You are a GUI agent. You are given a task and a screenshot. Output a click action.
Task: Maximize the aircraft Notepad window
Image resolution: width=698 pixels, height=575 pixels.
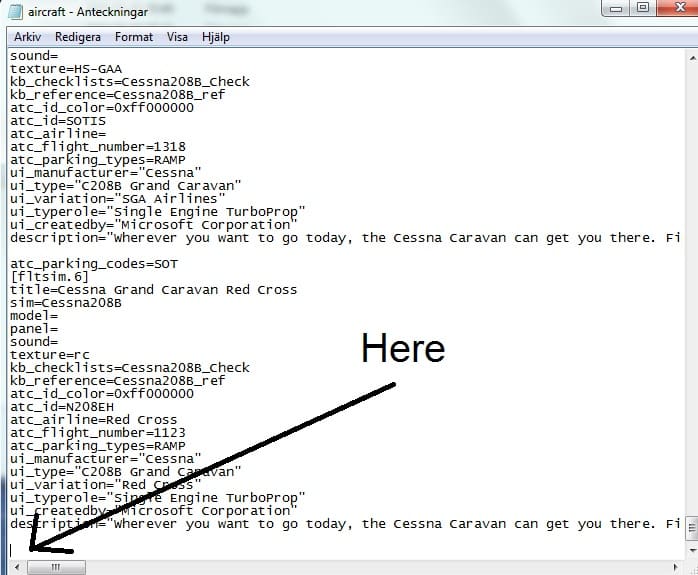[x=643, y=9]
